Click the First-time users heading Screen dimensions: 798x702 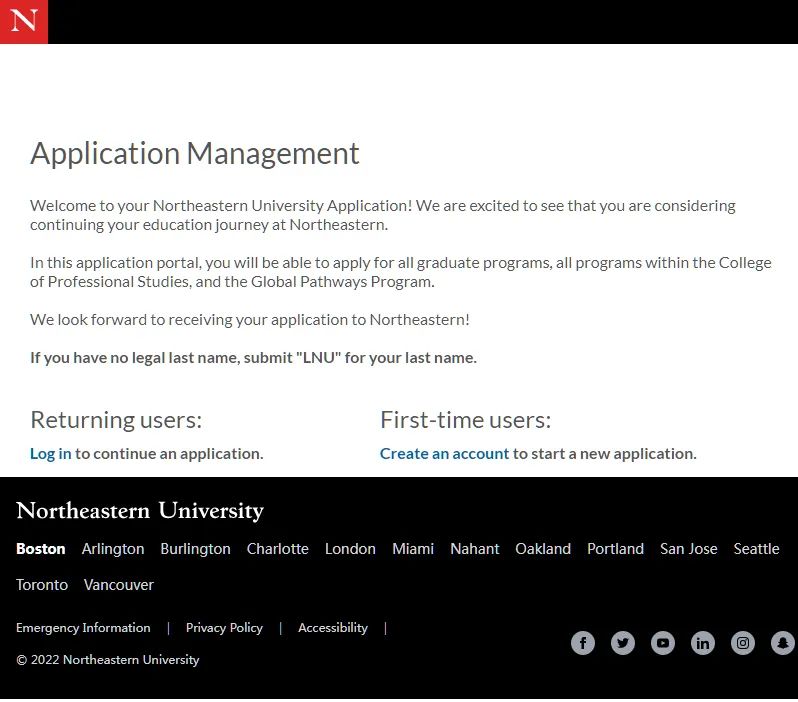tap(466, 420)
